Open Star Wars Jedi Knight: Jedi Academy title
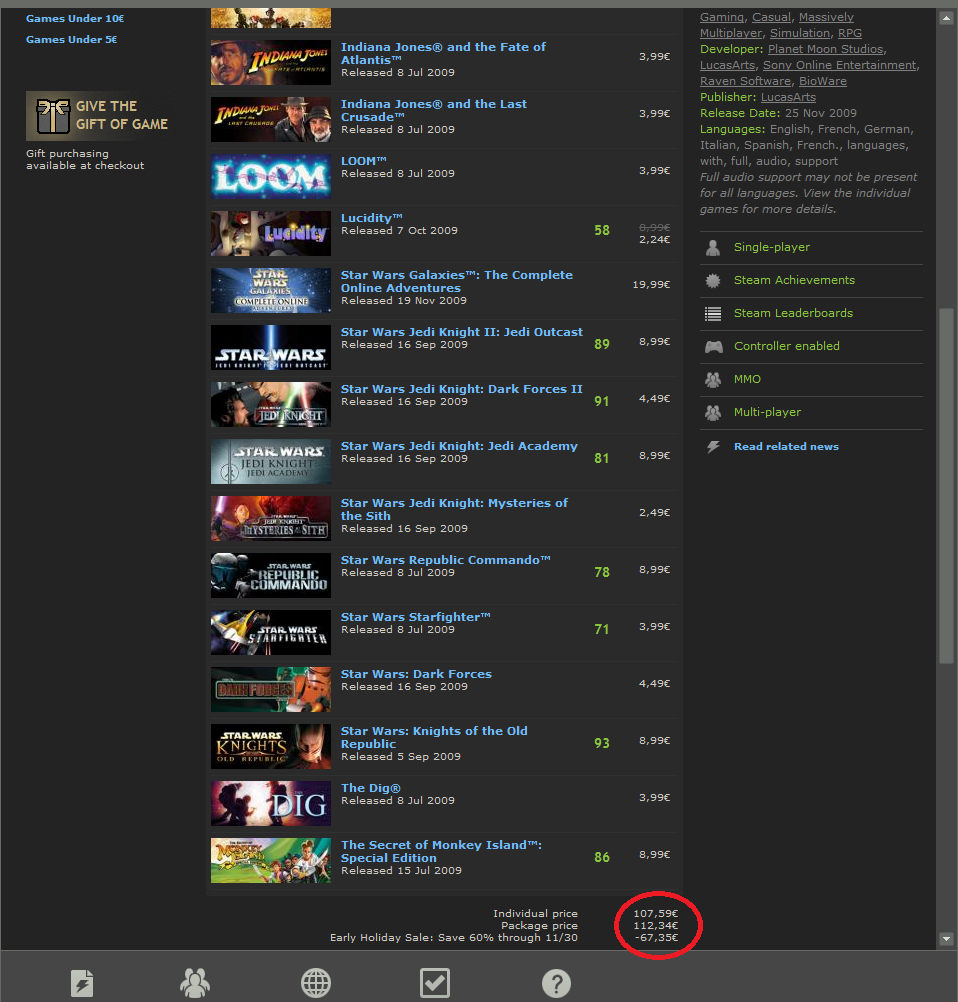Viewport: 958px width, 1002px height. tap(459, 446)
